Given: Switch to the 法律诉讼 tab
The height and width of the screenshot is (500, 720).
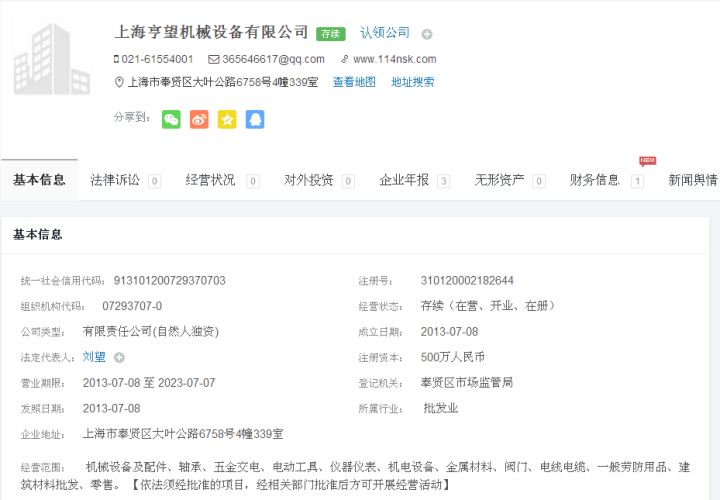Looking at the screenshot, I should (x=115, y=180).
